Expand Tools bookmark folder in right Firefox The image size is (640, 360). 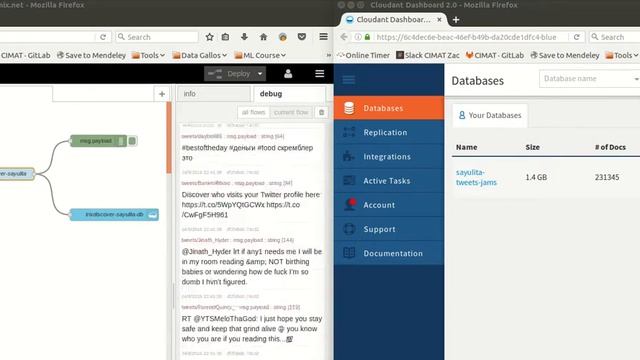622,55
